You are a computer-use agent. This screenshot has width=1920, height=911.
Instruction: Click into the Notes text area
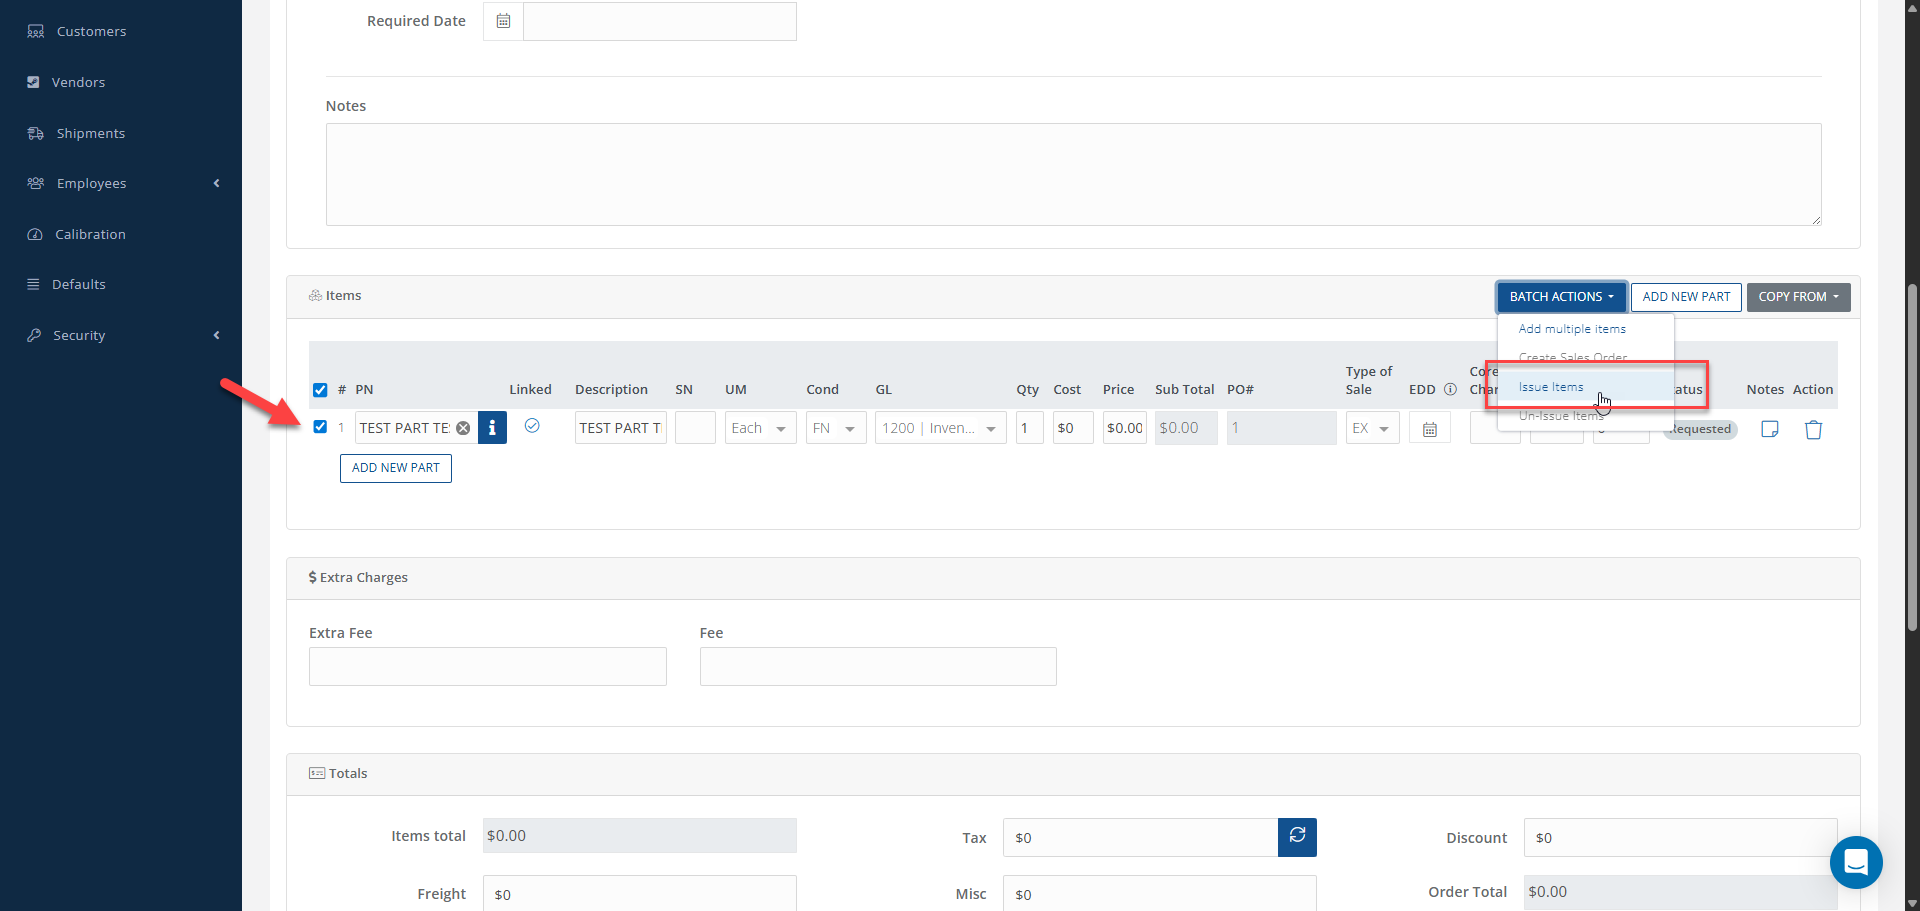click(1072, 174)
